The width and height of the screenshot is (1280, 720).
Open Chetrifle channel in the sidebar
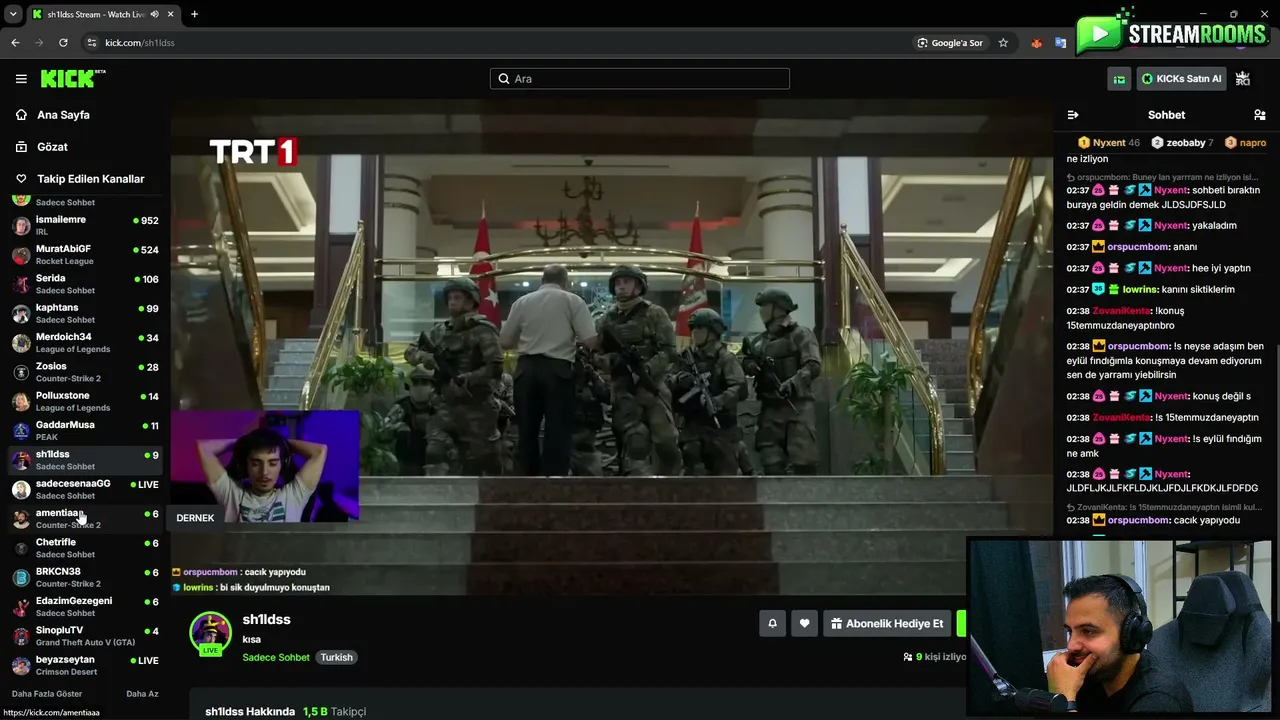(x=85, y=547)
